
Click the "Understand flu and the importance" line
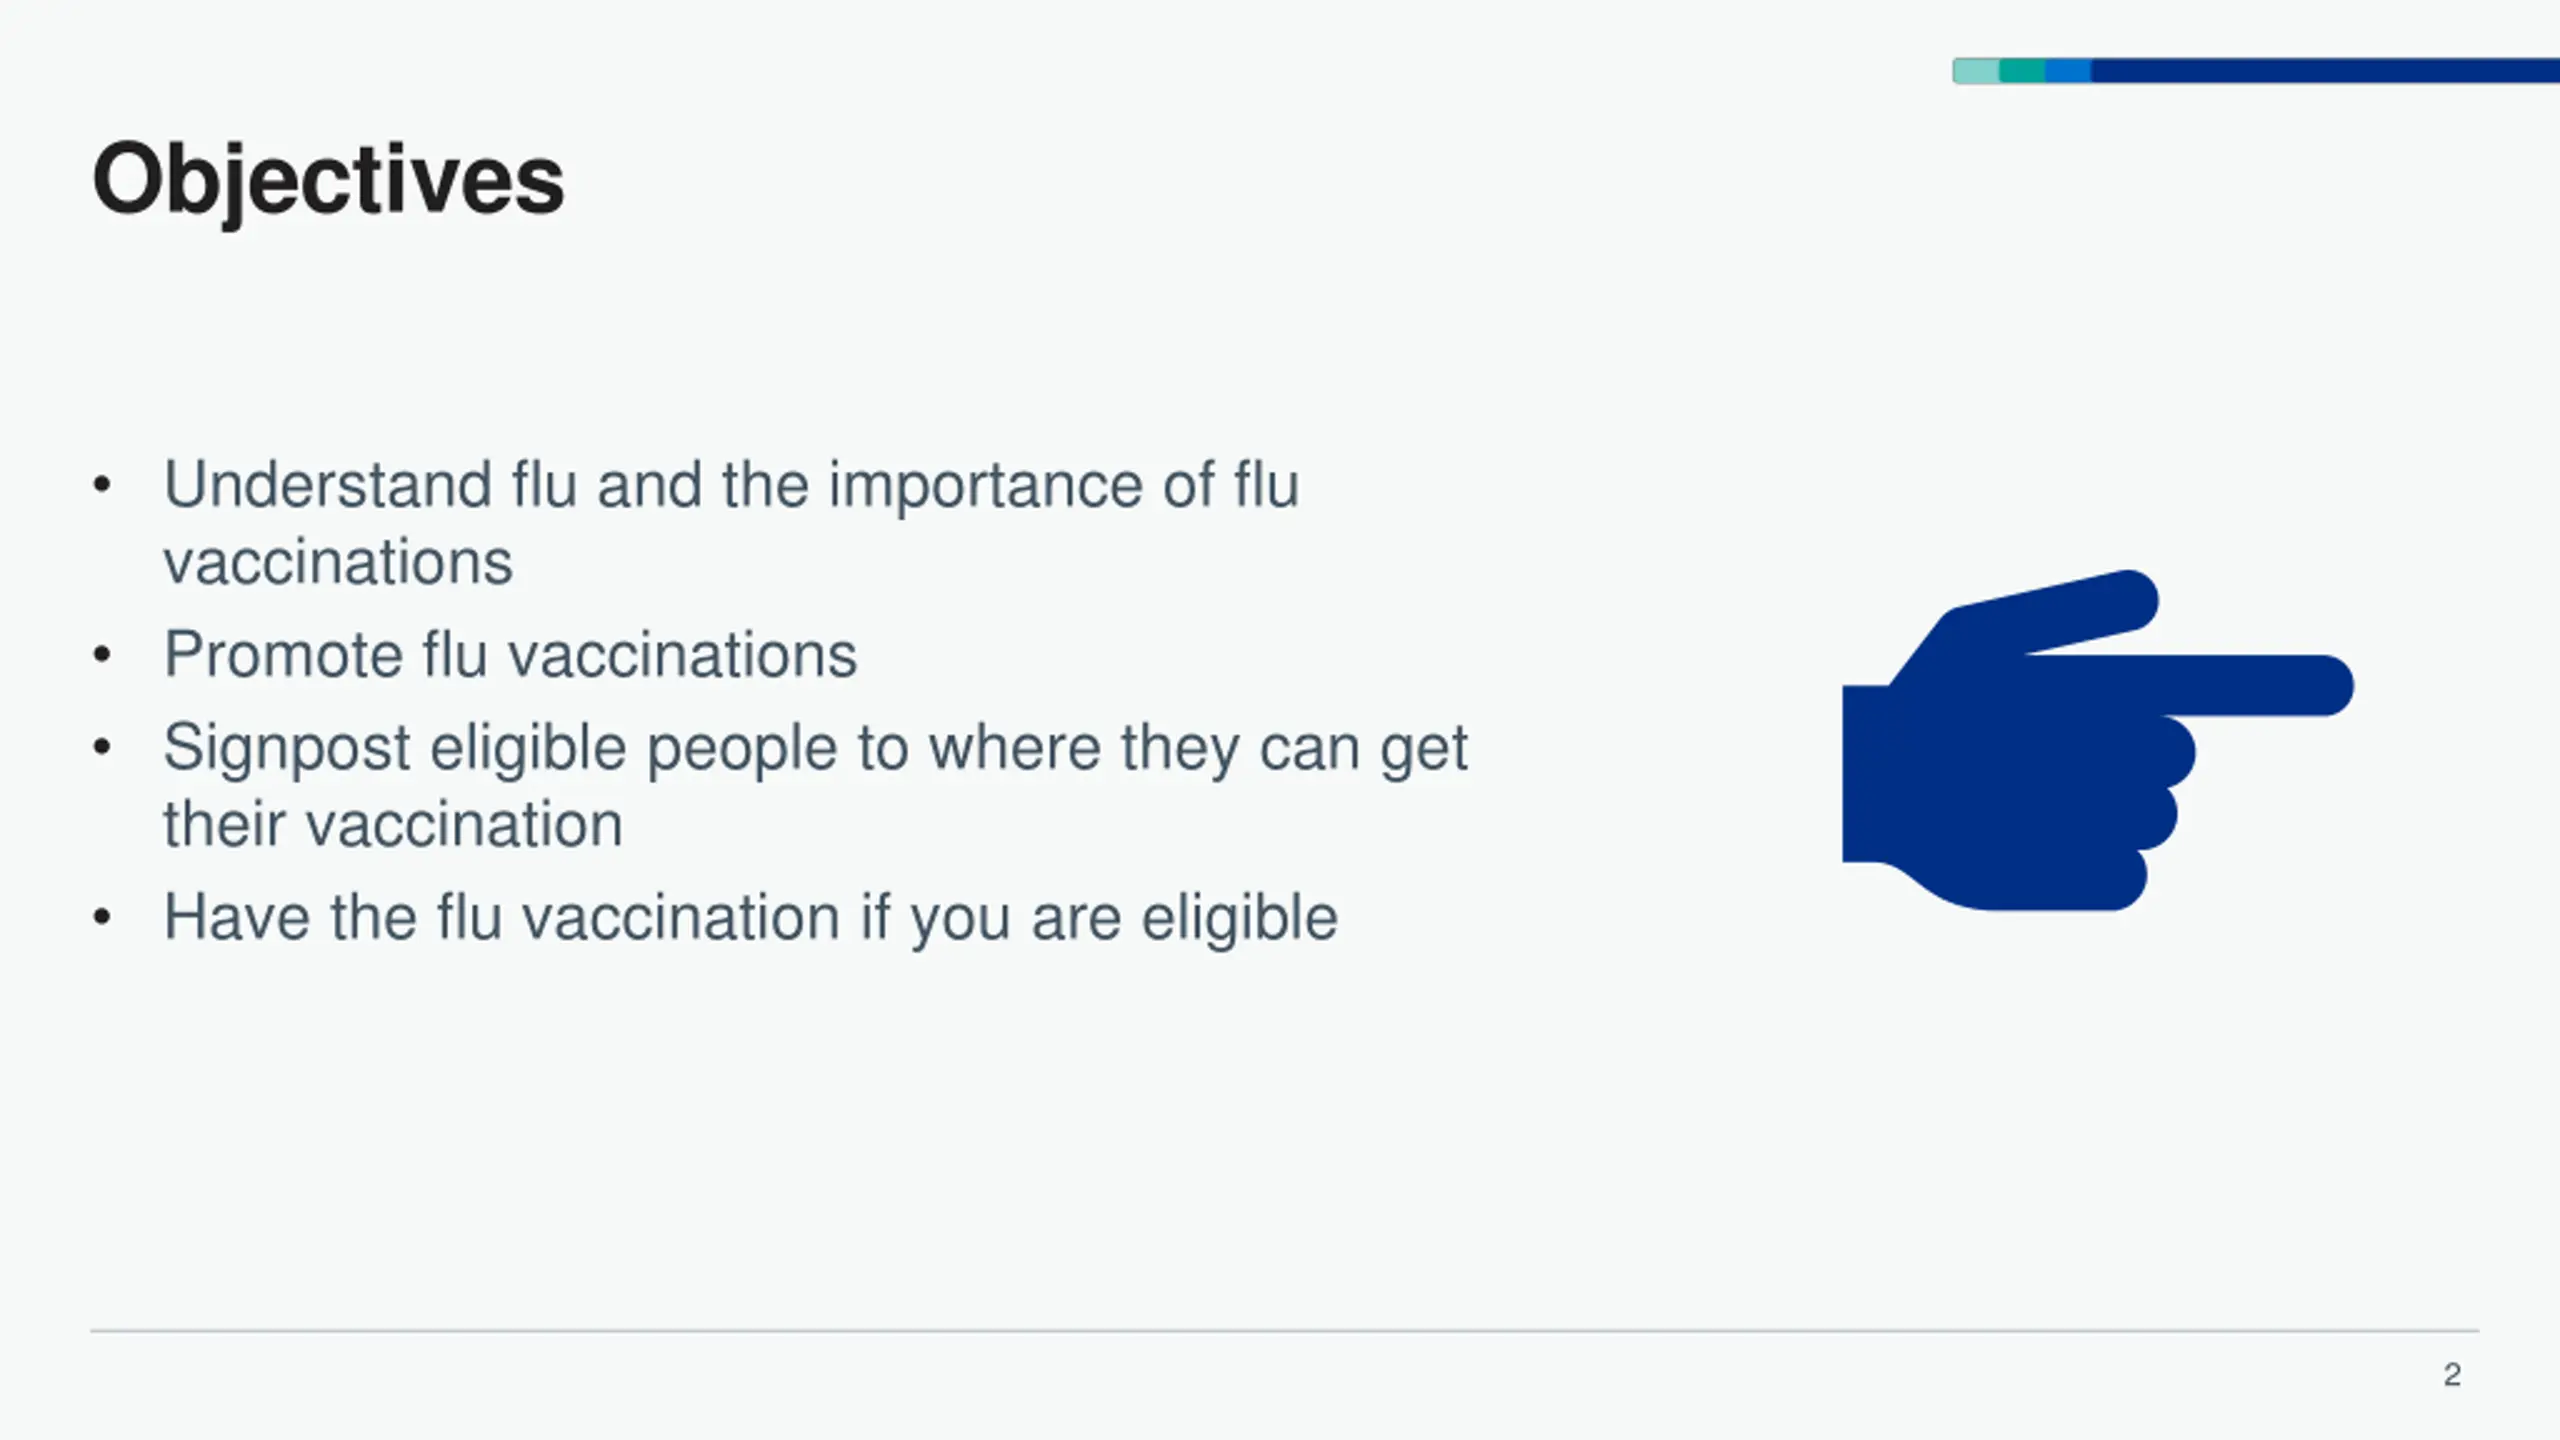click(x=730, y=486)
